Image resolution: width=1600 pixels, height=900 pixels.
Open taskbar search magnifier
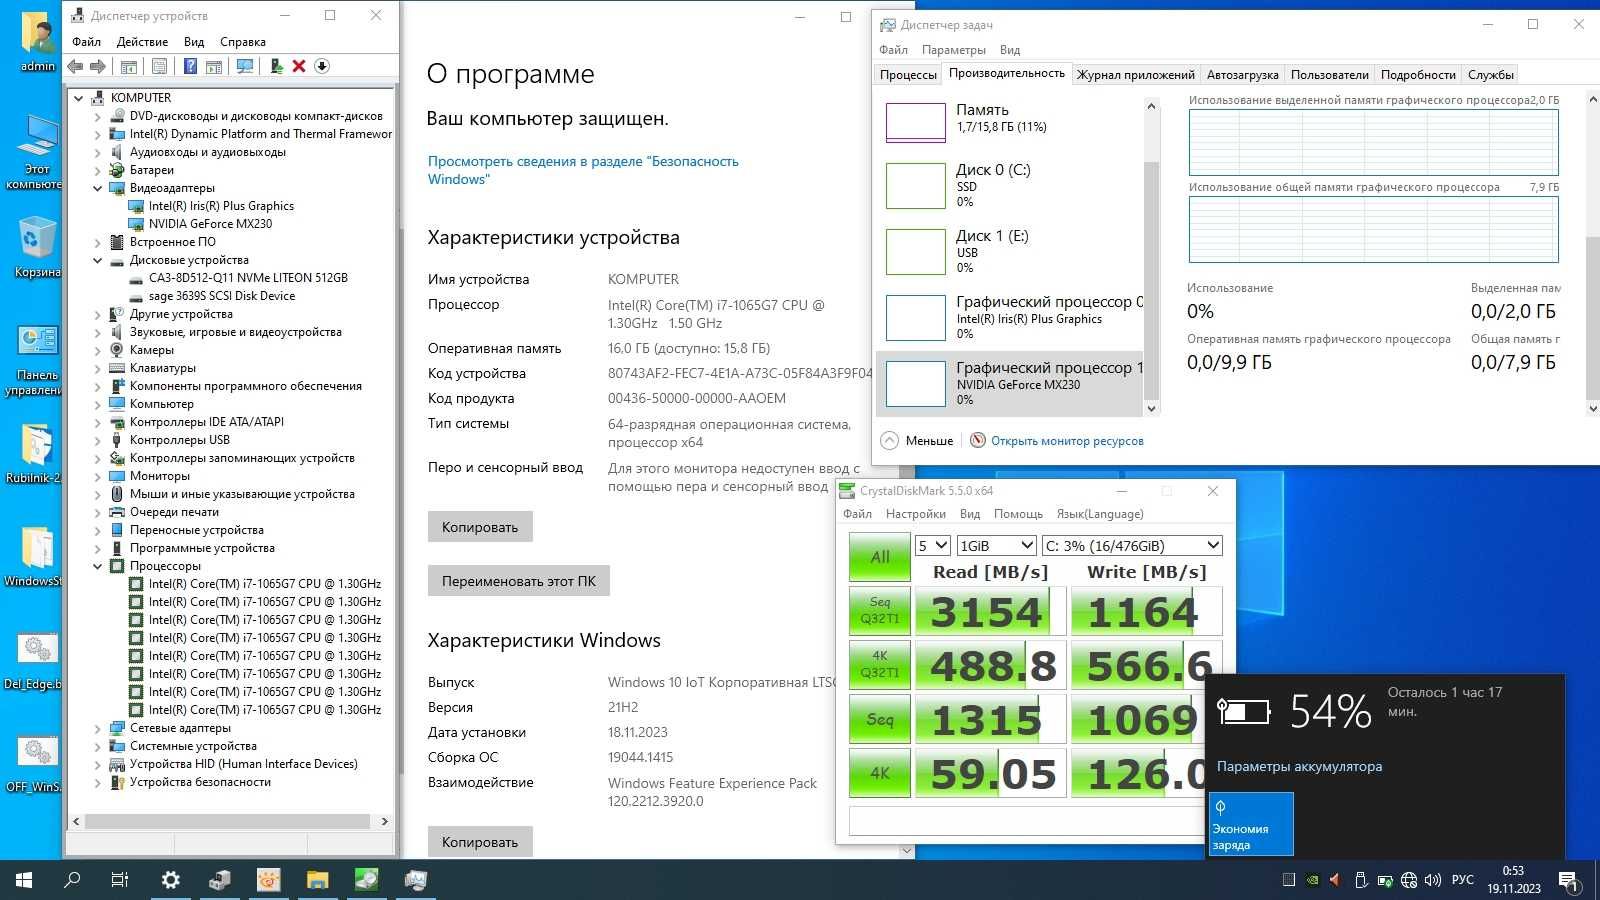(x=72, y=880)
